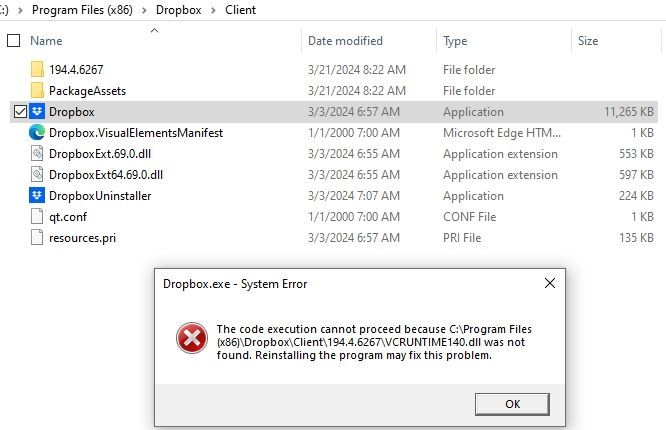Navigate to Client in the breadcrumb path
Screen dimensions: 666x430
tap(240, 10)
